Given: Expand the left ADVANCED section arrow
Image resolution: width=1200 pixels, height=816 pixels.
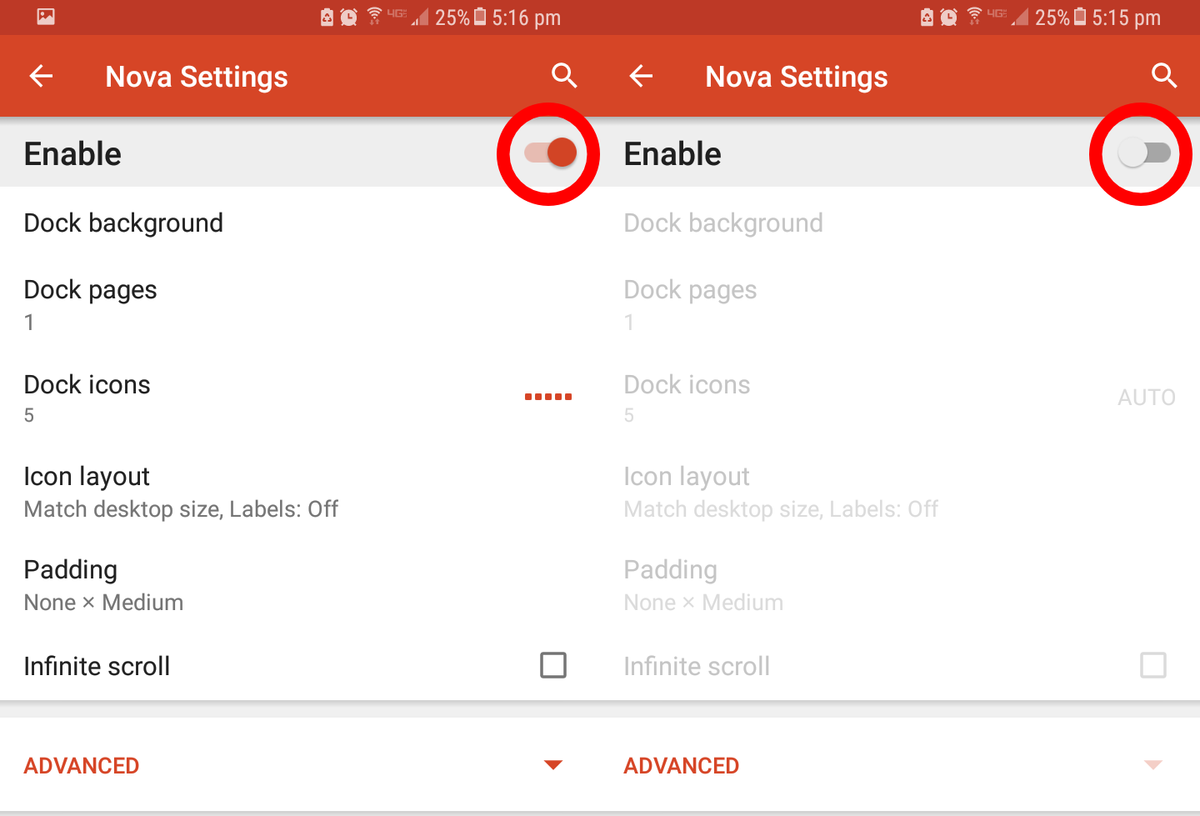Looking at the screenshot, I should coord(553,766).
